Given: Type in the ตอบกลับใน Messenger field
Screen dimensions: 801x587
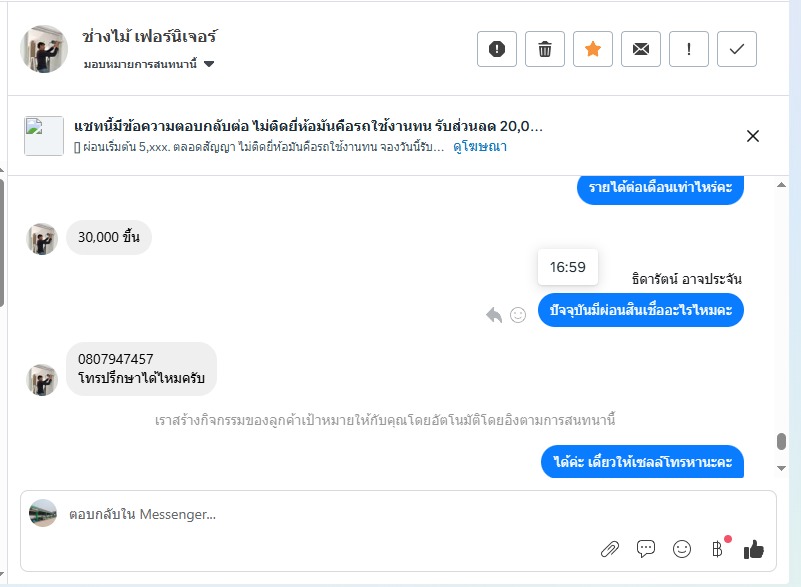Looking at the screenshot, I should (x=300, y=514).
